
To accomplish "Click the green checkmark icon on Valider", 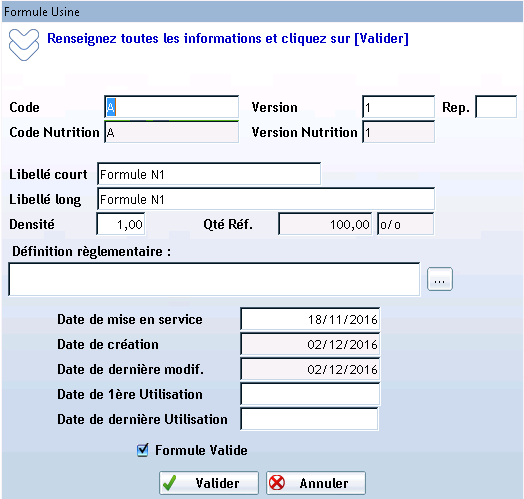I will coord(169,483).
